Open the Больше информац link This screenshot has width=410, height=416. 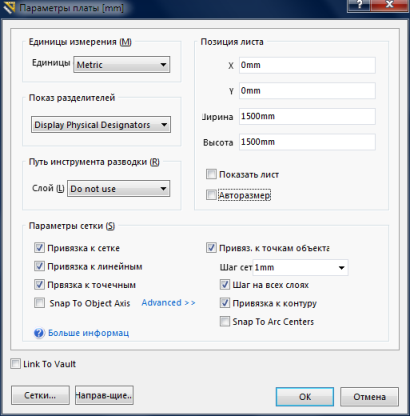88,333
